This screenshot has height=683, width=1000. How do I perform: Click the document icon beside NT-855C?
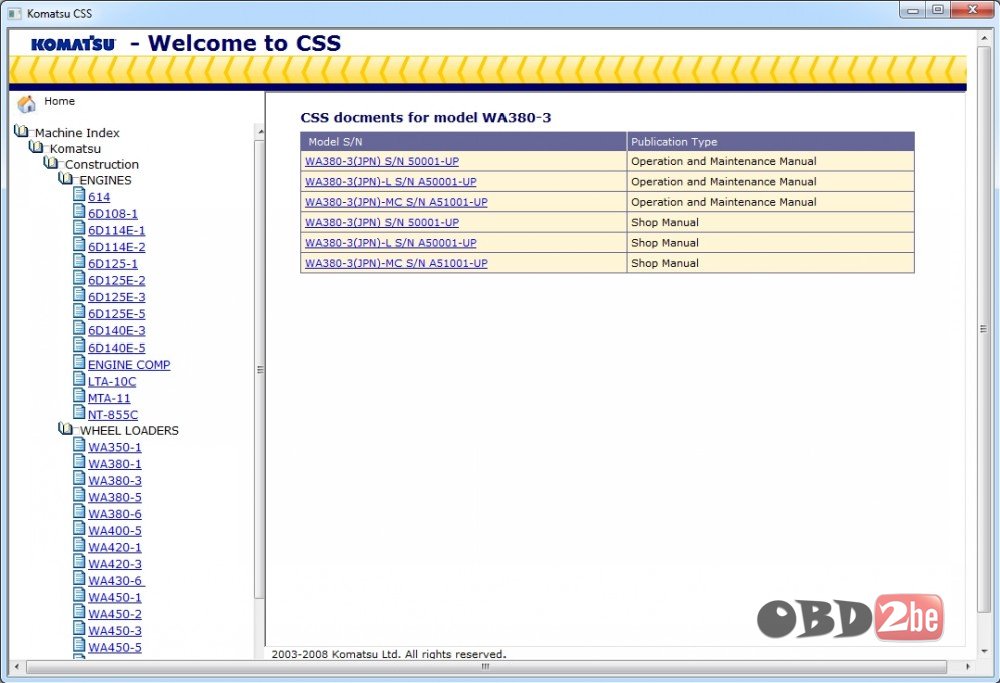[x=79, y=412]
